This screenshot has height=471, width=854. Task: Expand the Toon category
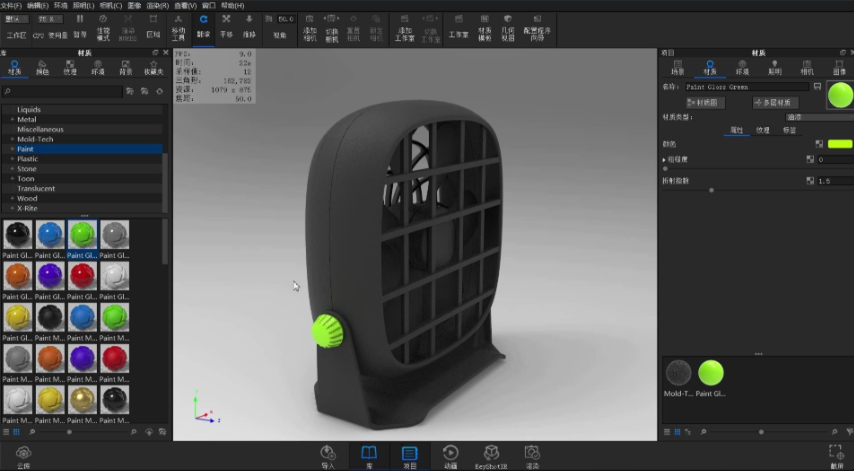pyautogui.click(x=12, y=179)
